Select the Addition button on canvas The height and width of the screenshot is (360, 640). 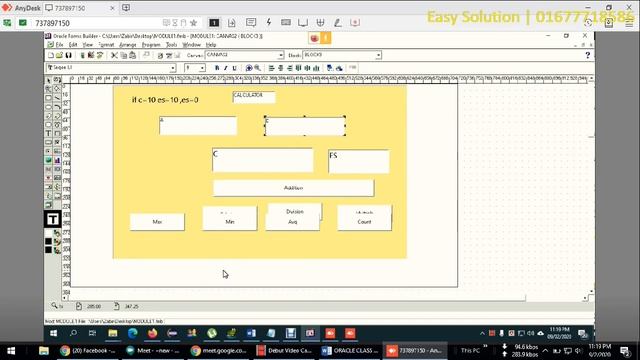click(293, 188)
